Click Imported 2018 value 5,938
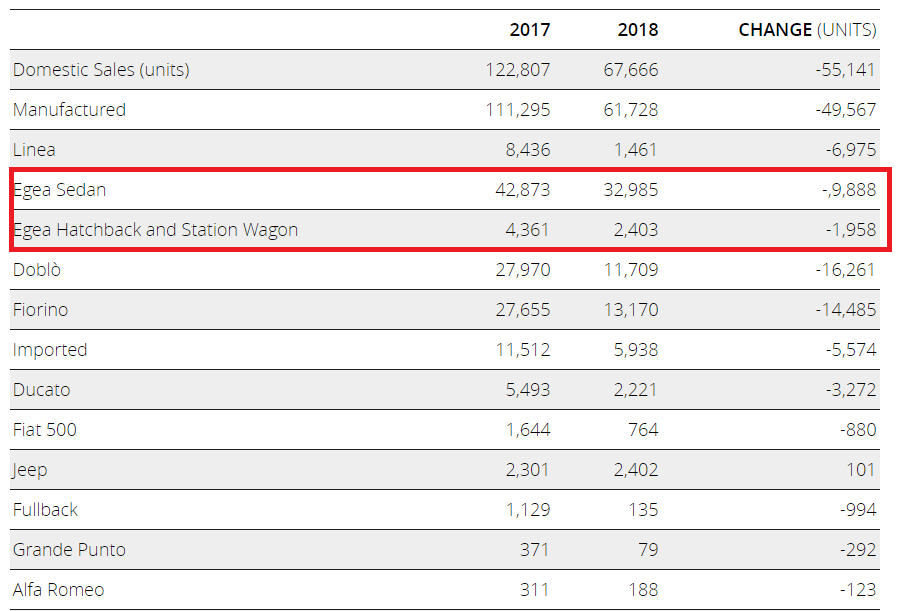 coord(636,350)
